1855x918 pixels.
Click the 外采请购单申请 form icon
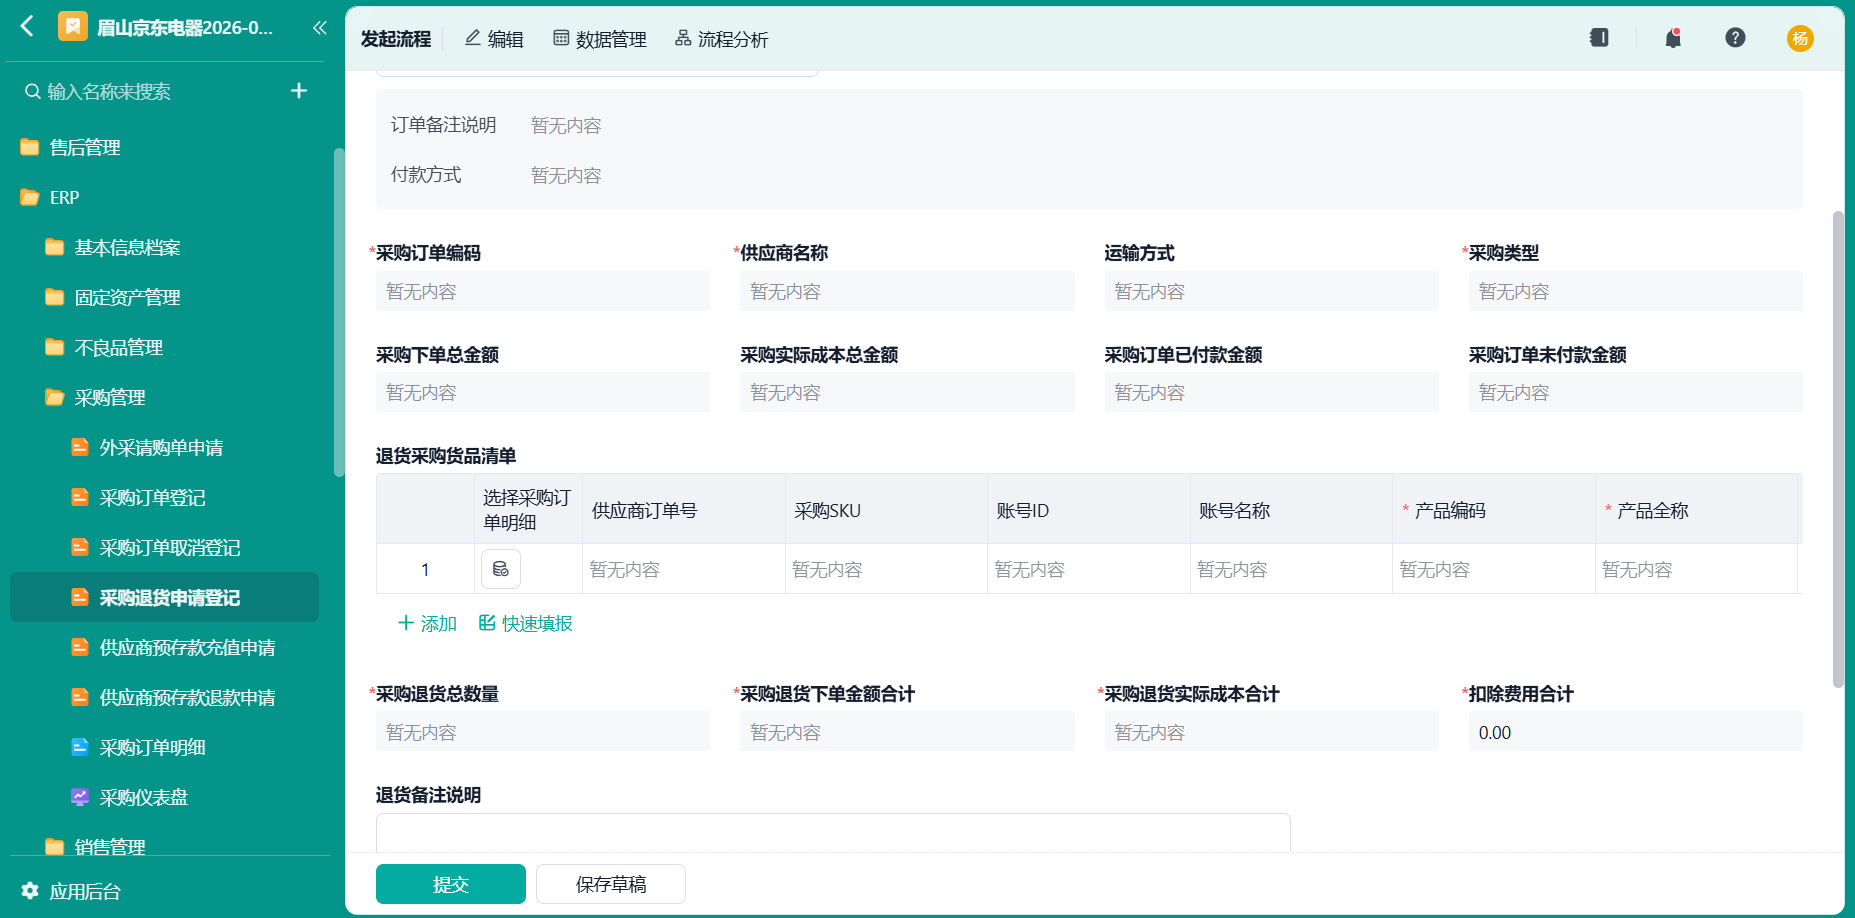tap(80, 447)
